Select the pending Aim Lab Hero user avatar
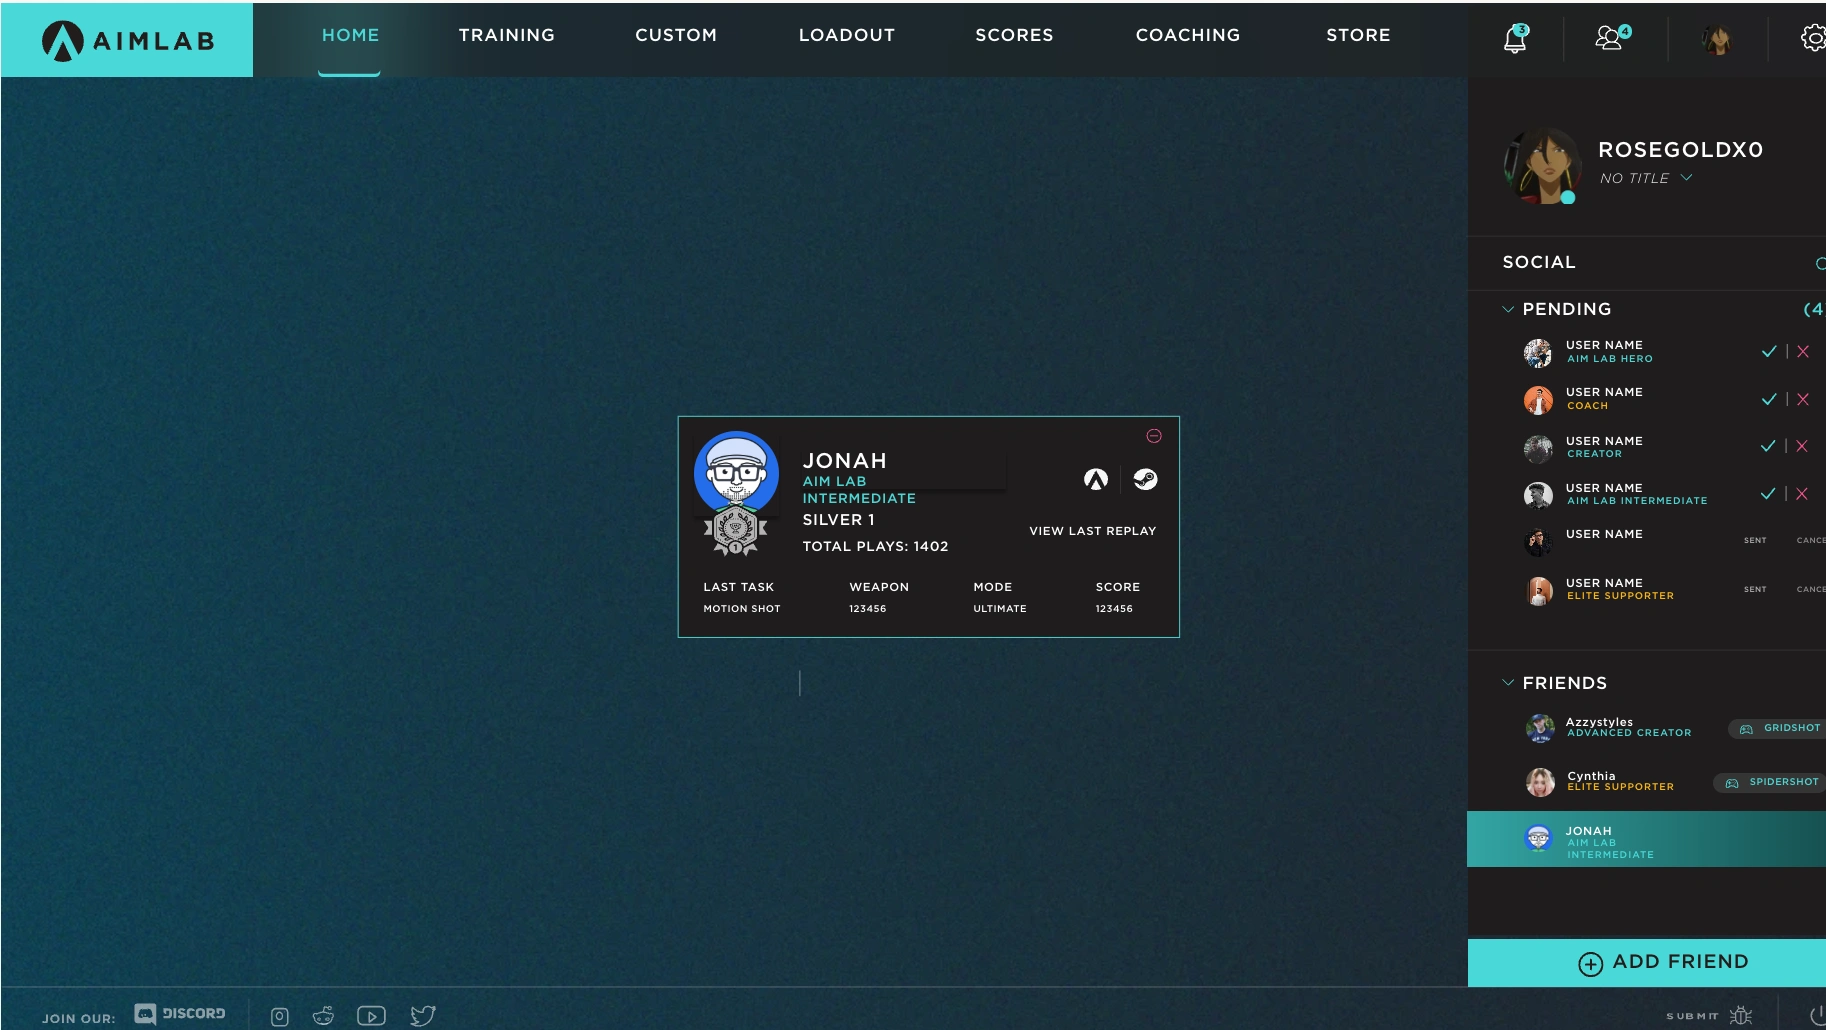 (1538, 352)
